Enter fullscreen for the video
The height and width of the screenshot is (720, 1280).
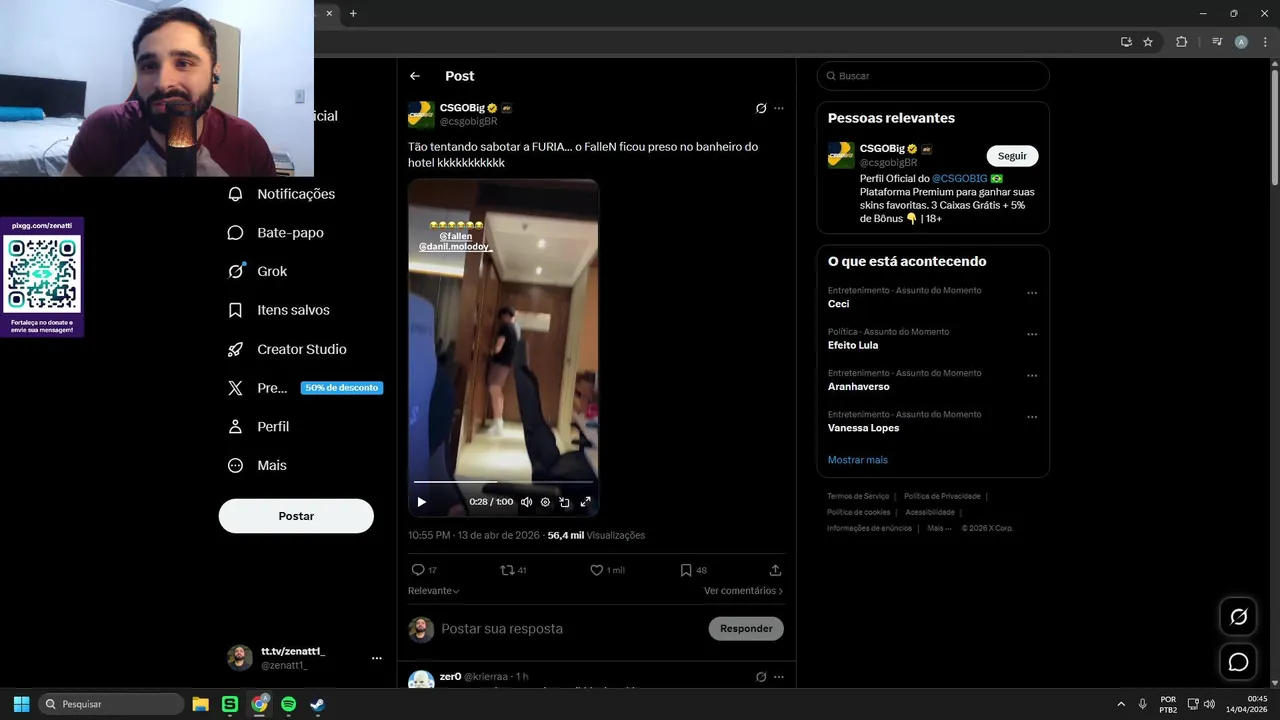pyautogui.click(x=586, y=502)
